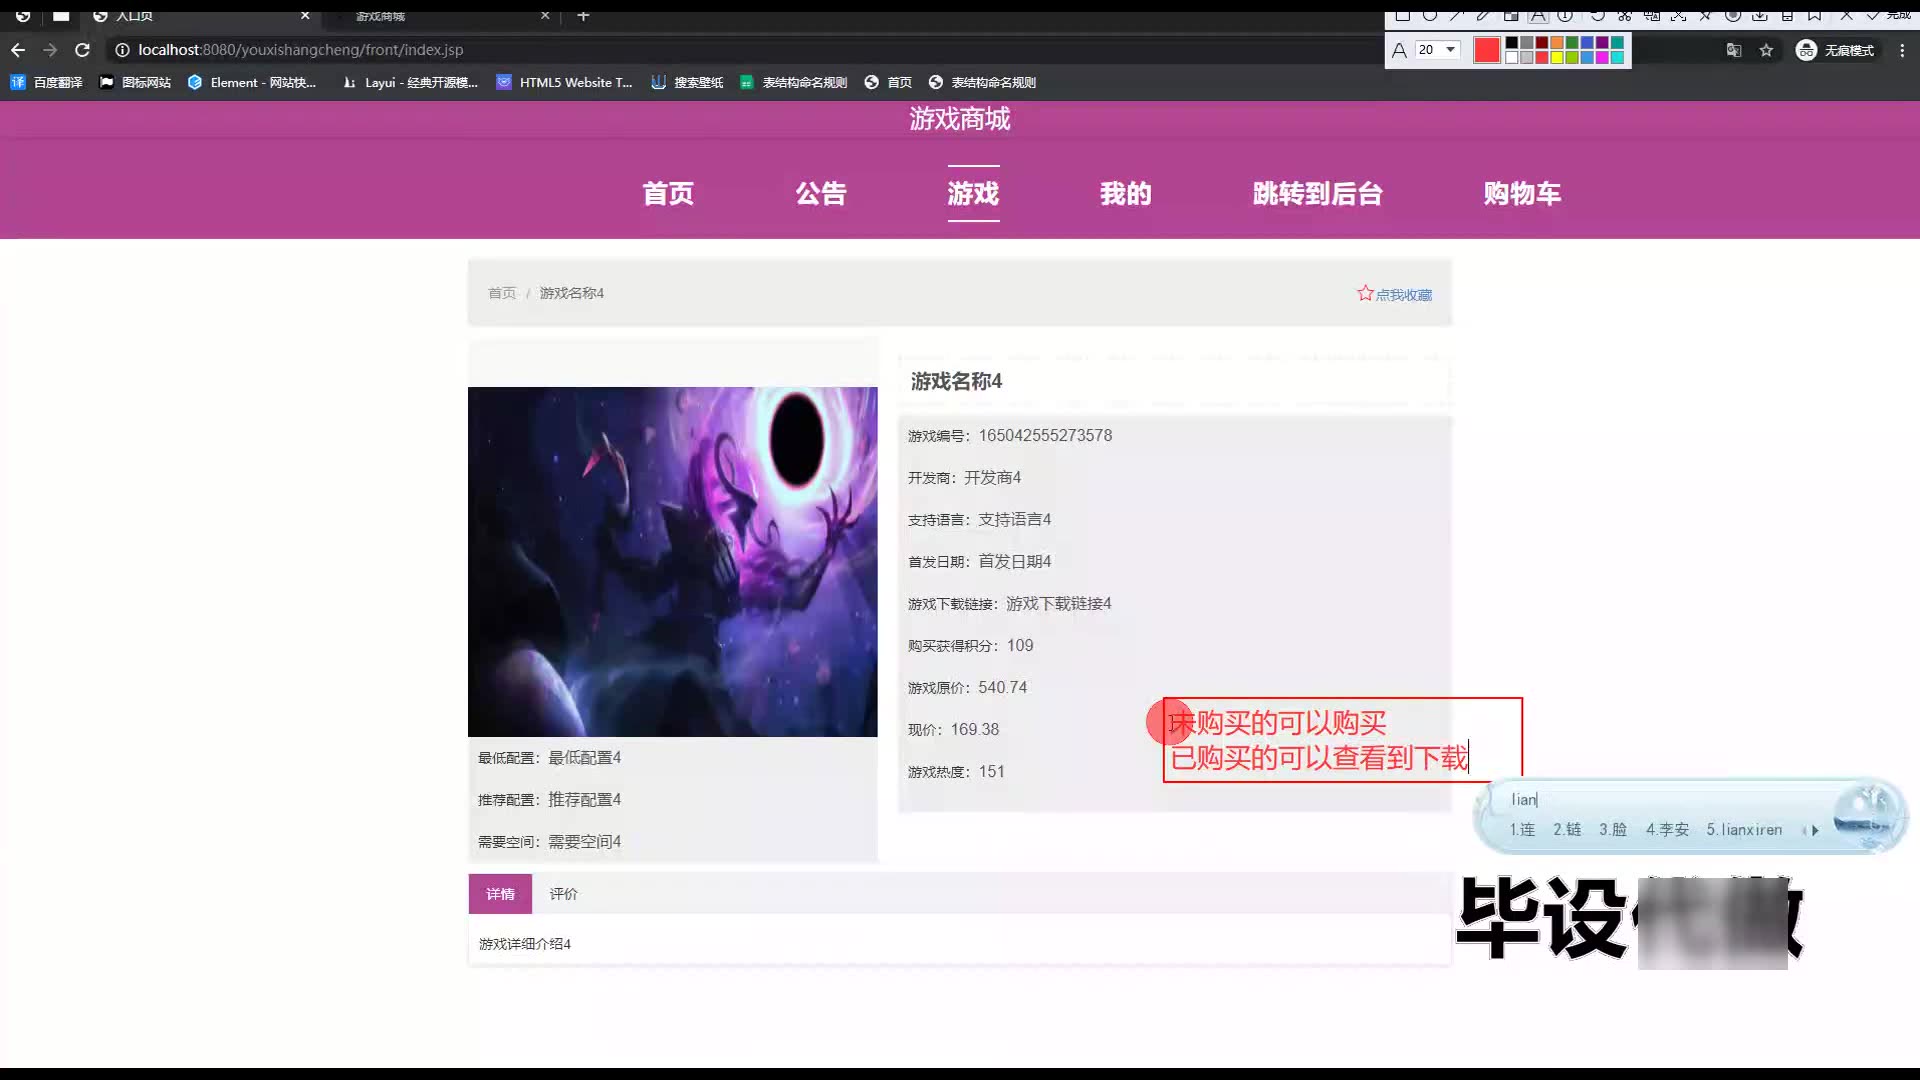Pick the orange color swatch

(1557, 43)
